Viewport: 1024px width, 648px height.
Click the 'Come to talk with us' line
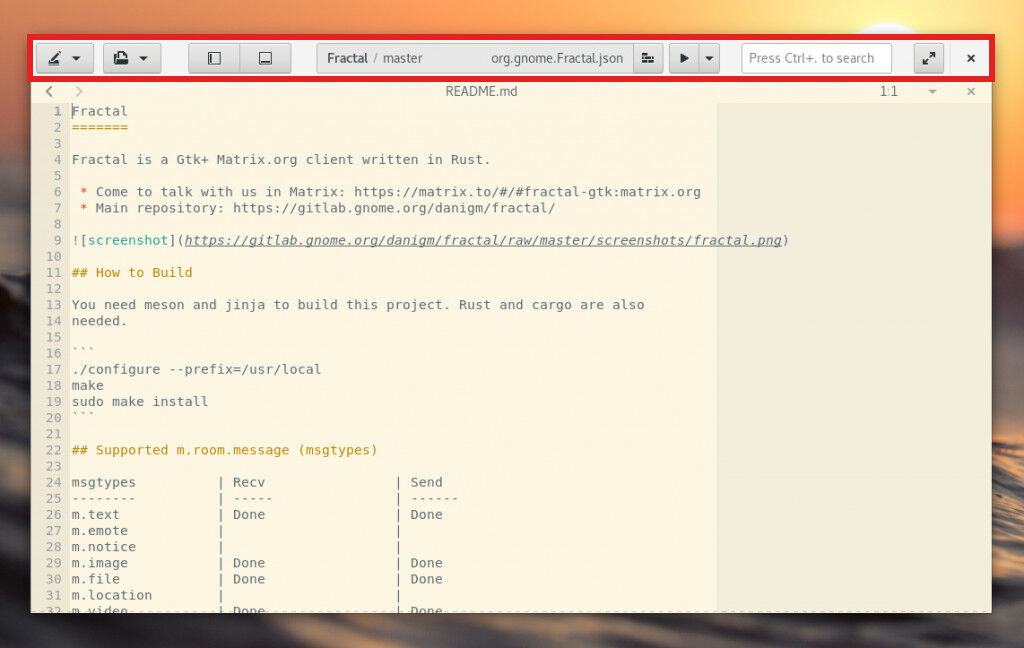390,192
